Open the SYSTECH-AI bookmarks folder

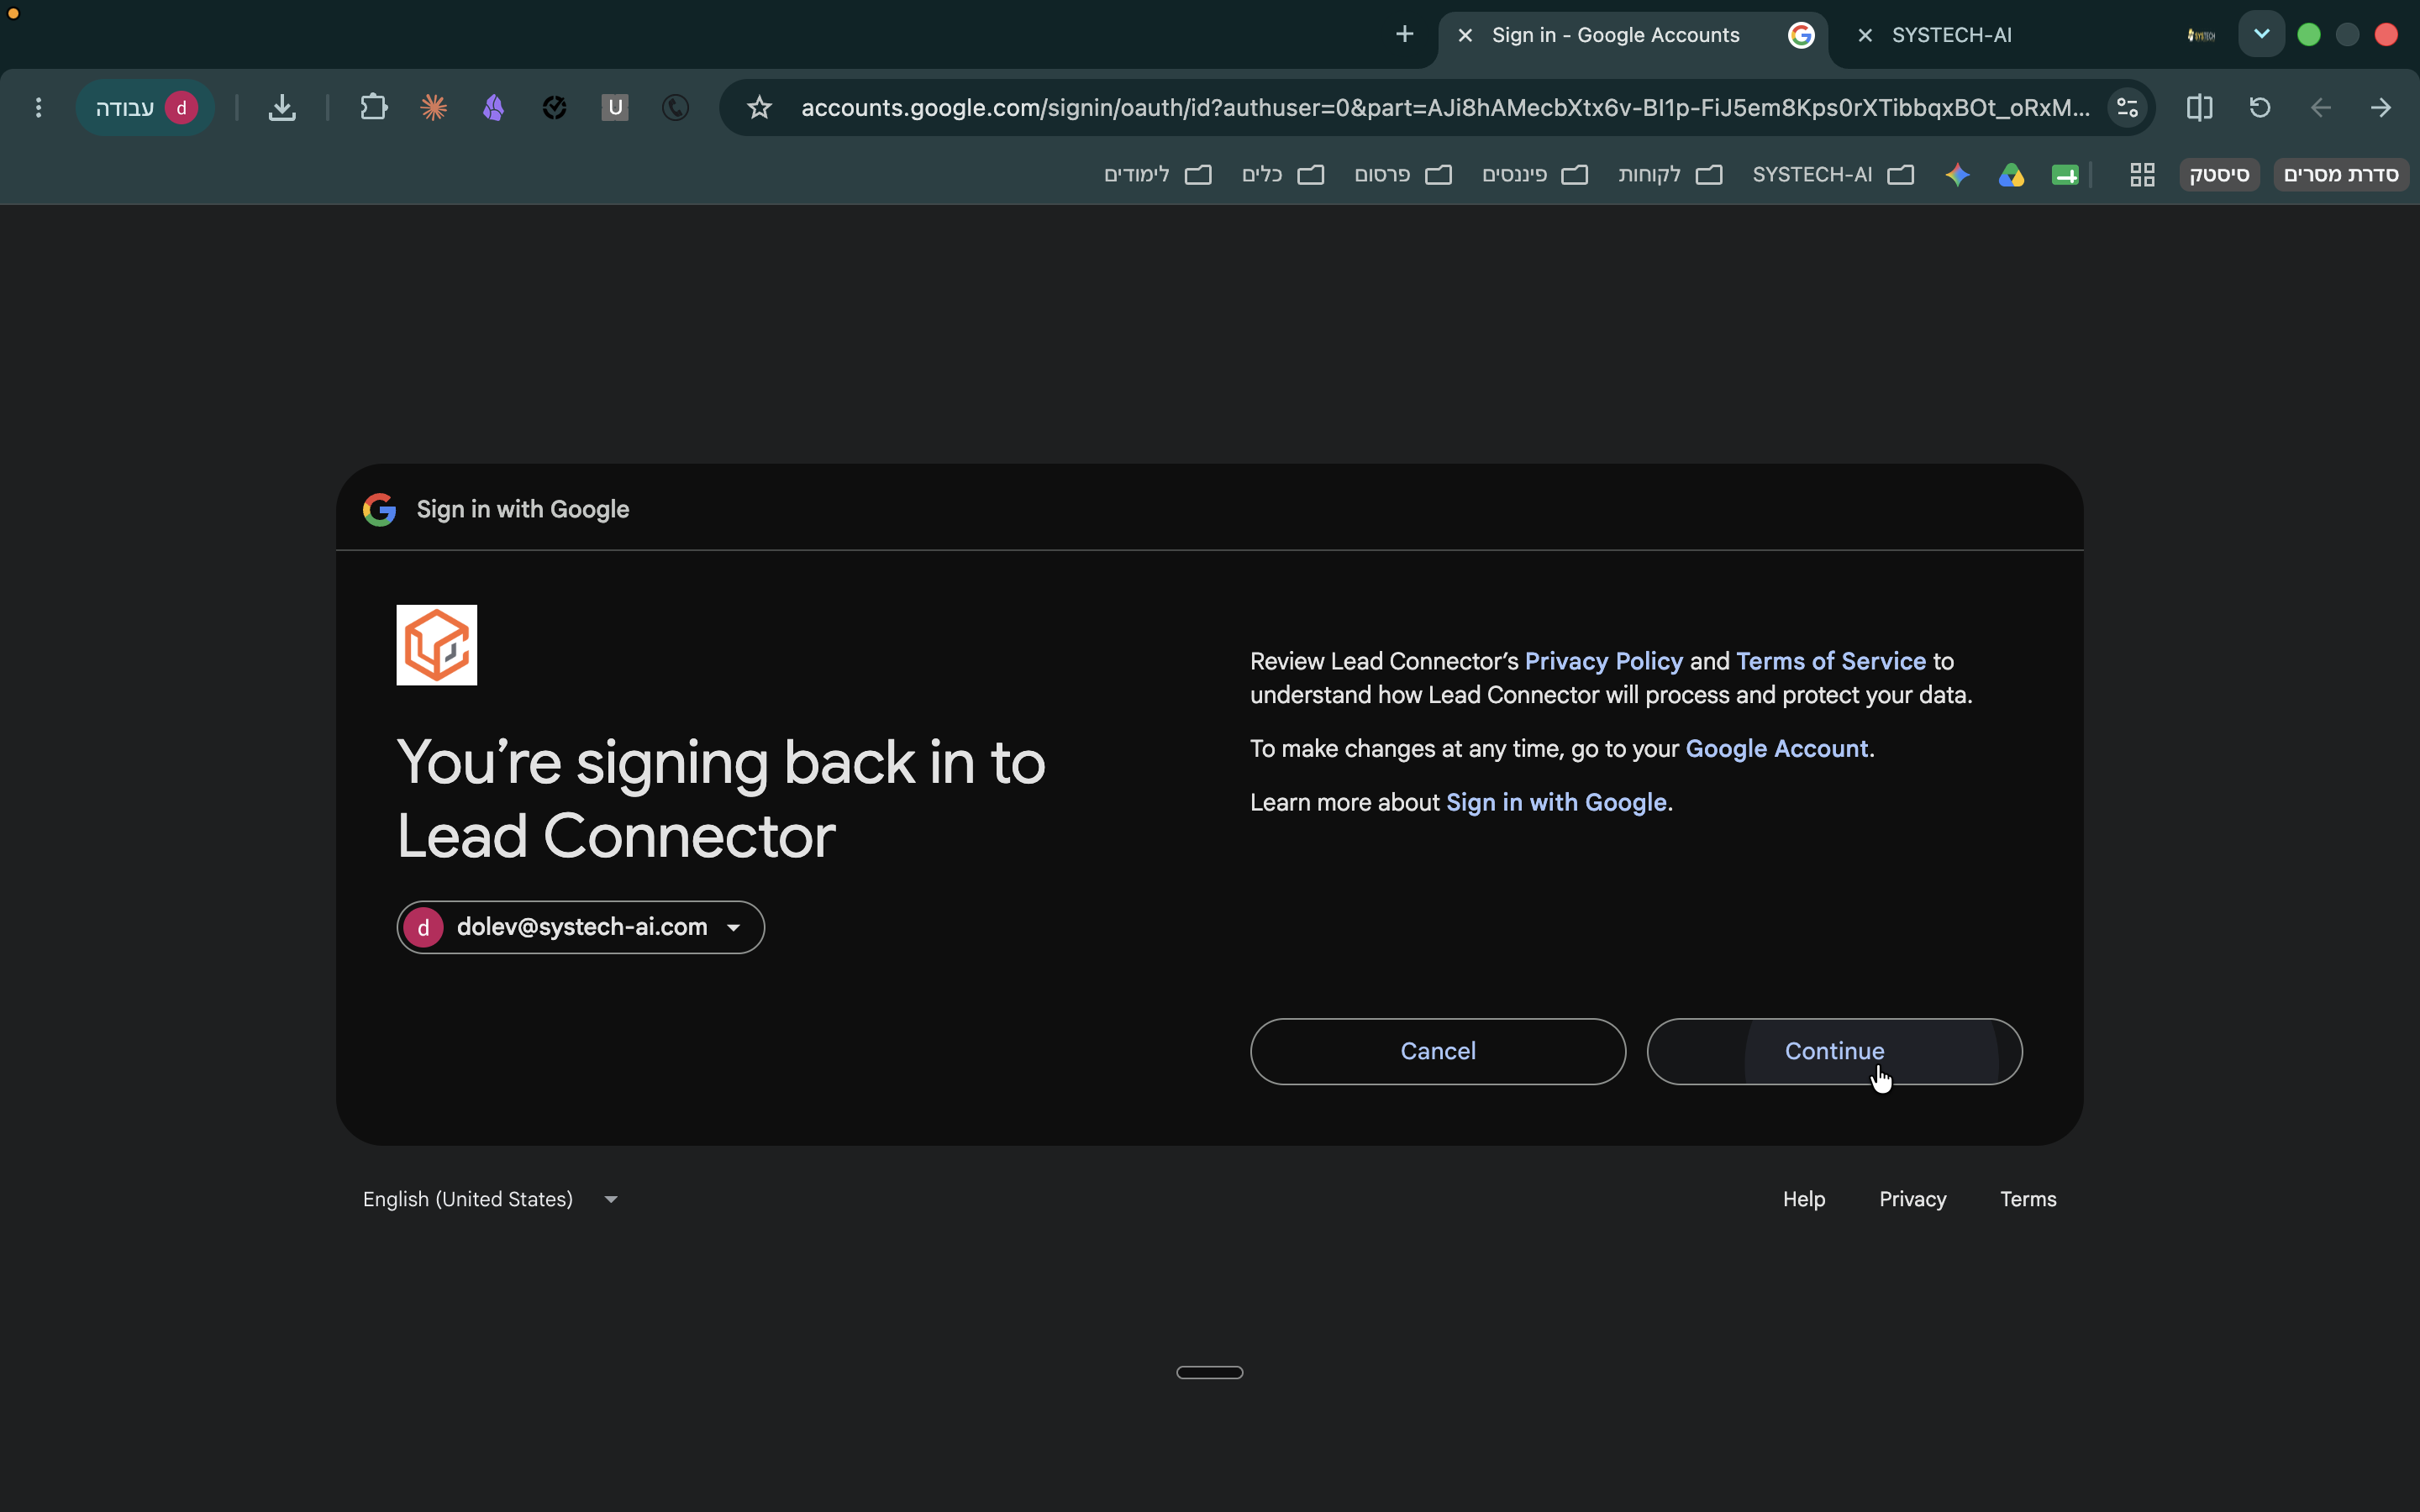coord(1833,175)
